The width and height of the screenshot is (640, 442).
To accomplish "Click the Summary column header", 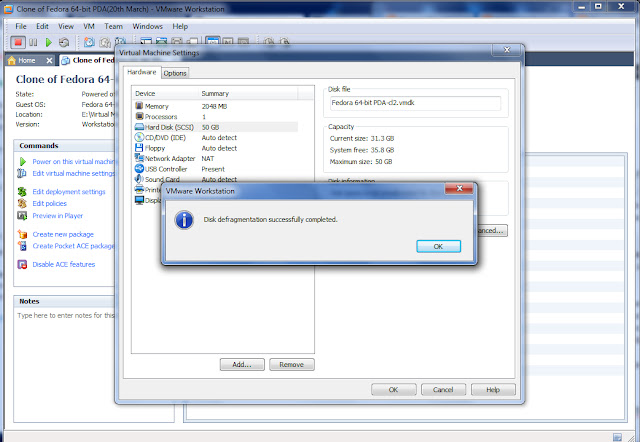I will coord(249,93).
